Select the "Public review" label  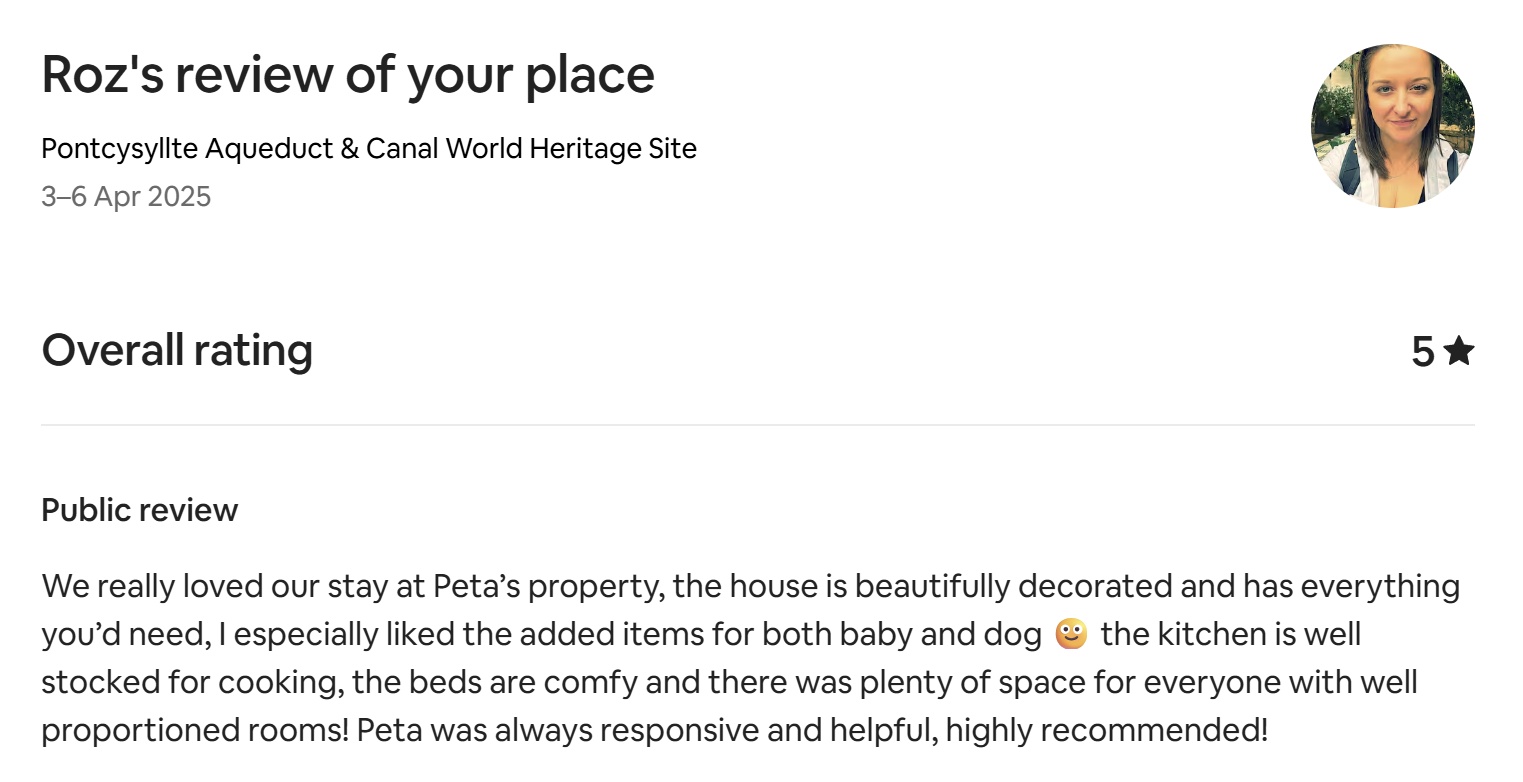[139, 510]
